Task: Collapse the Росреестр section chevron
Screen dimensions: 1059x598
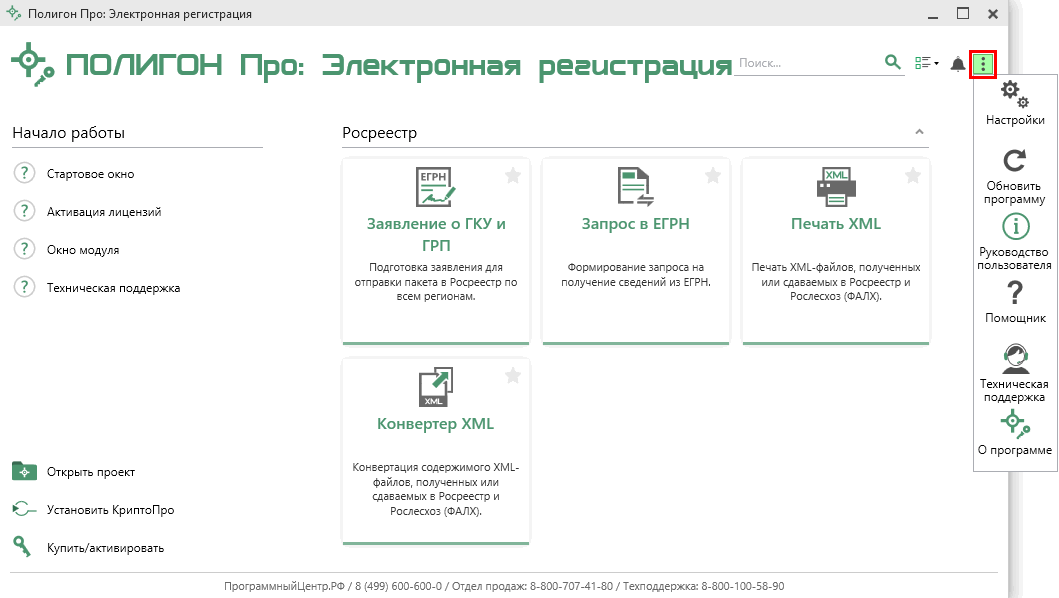Action: click(x=919, y=132)
